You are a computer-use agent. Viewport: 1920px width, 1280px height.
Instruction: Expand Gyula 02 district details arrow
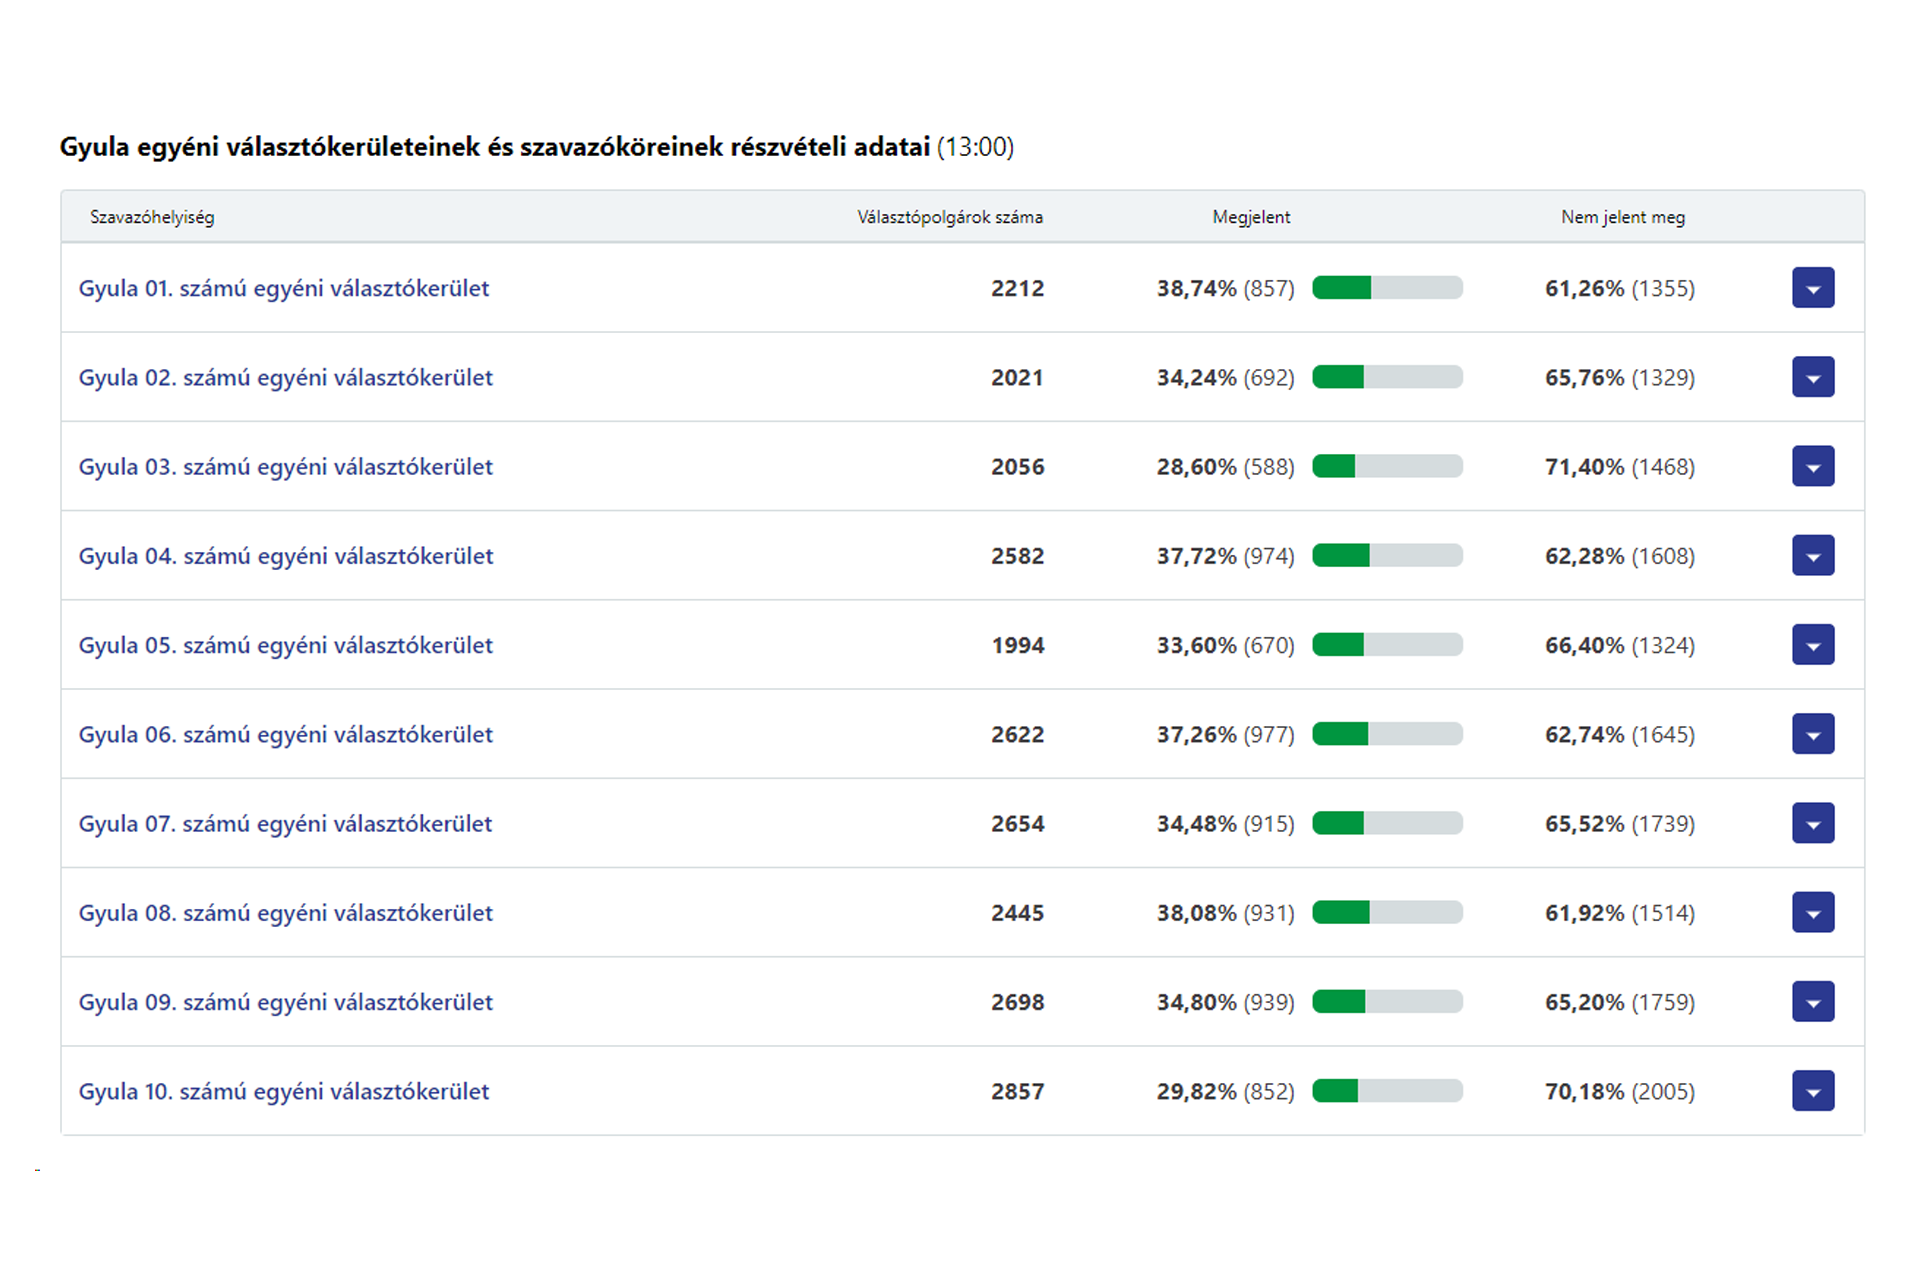(1812, 377)
